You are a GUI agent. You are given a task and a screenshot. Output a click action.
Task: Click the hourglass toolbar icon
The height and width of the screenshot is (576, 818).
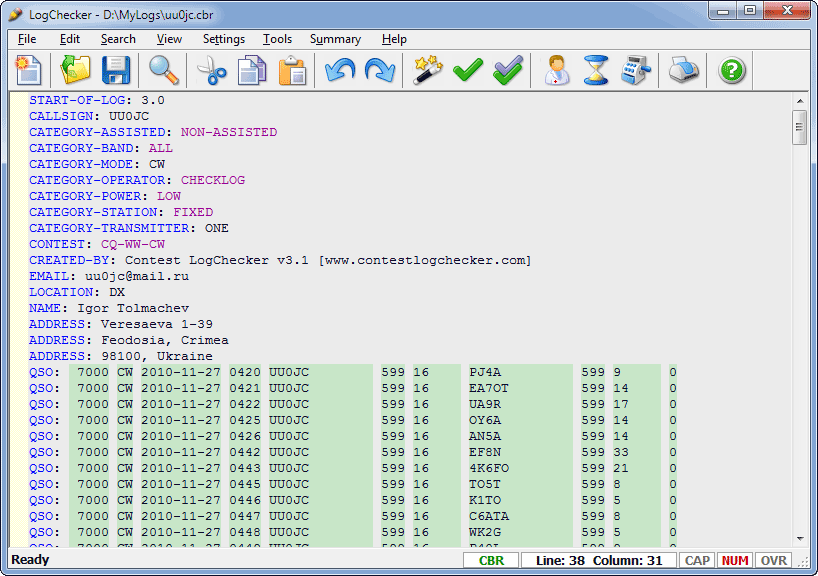[x=597, y=70]
